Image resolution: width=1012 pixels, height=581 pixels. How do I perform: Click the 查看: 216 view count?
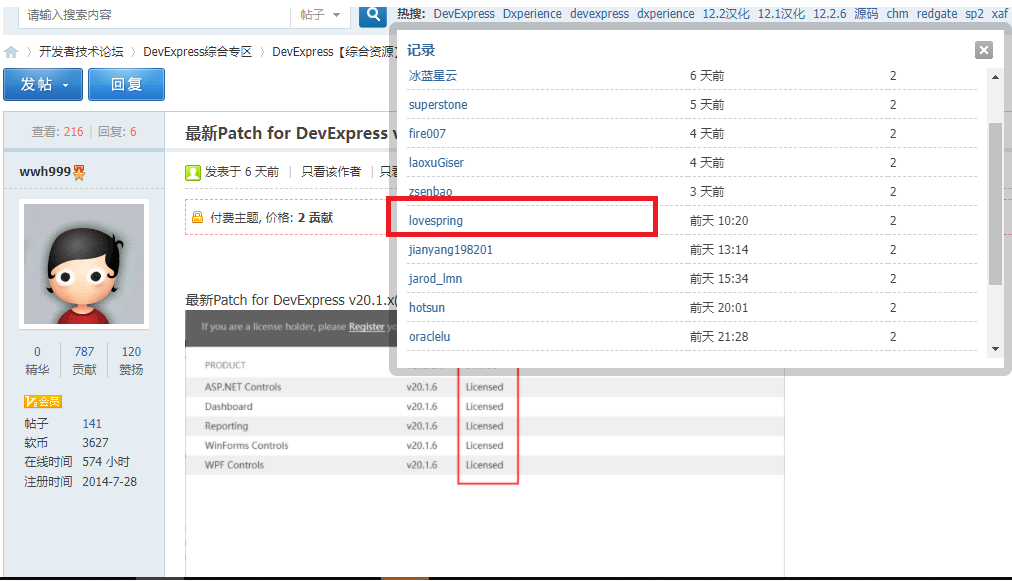coord(57,132)
